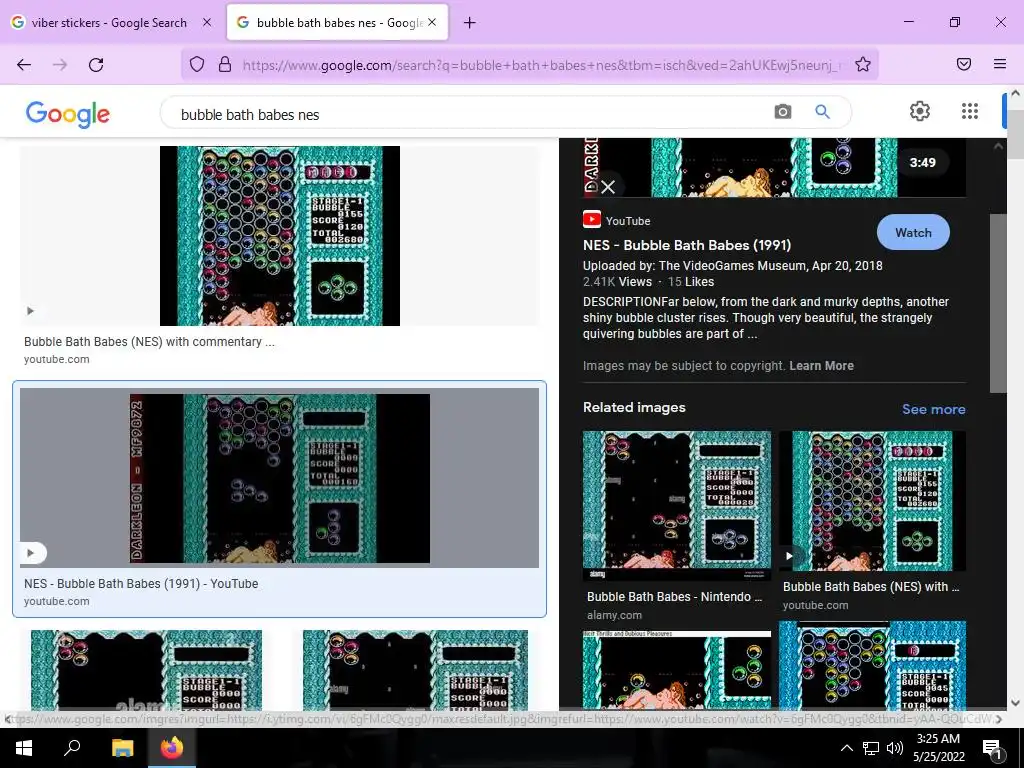Open the notification center icon
The width and height of the screenshot is (1024, 768).
click(992, 748)
